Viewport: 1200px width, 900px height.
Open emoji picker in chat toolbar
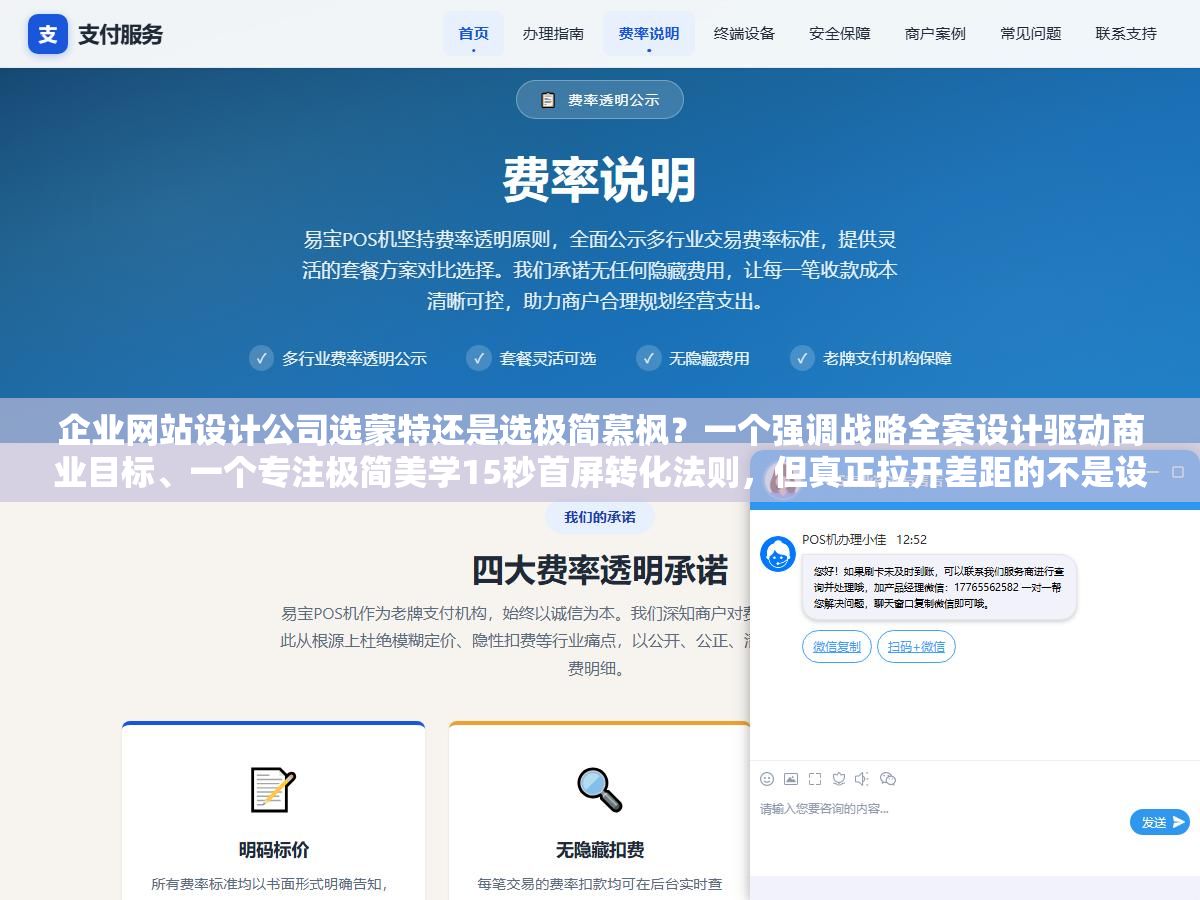coord(767,779)
